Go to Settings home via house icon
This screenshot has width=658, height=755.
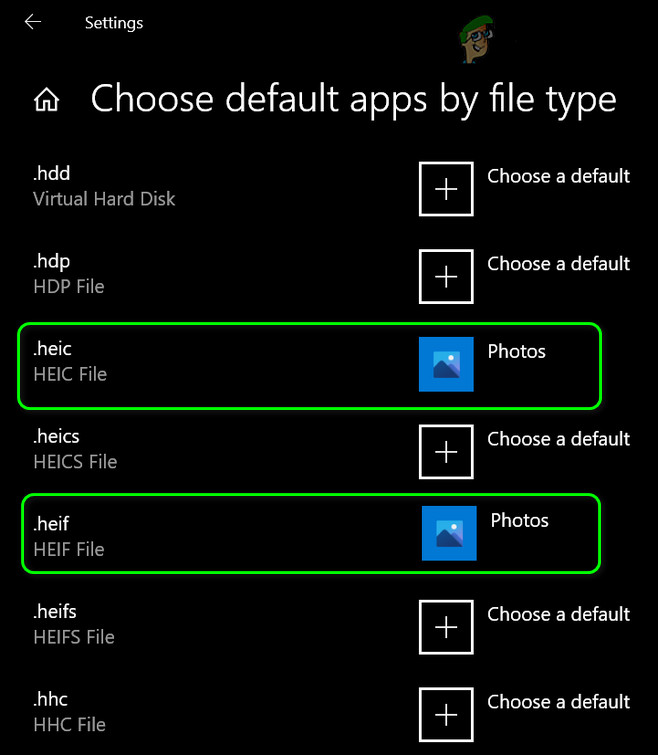click(x=46, y=100)
